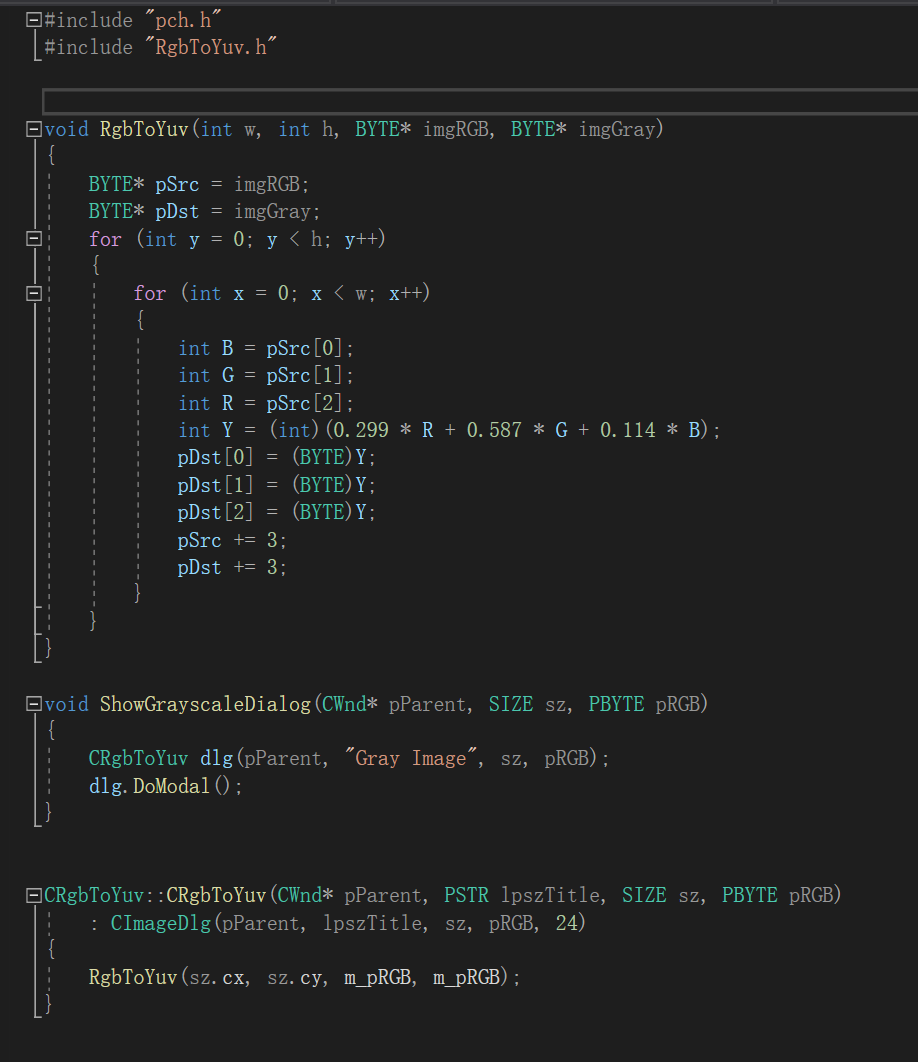
Task: Click x++ in the inner for loop
Action: pyautogui.click(x=405, y=293)
